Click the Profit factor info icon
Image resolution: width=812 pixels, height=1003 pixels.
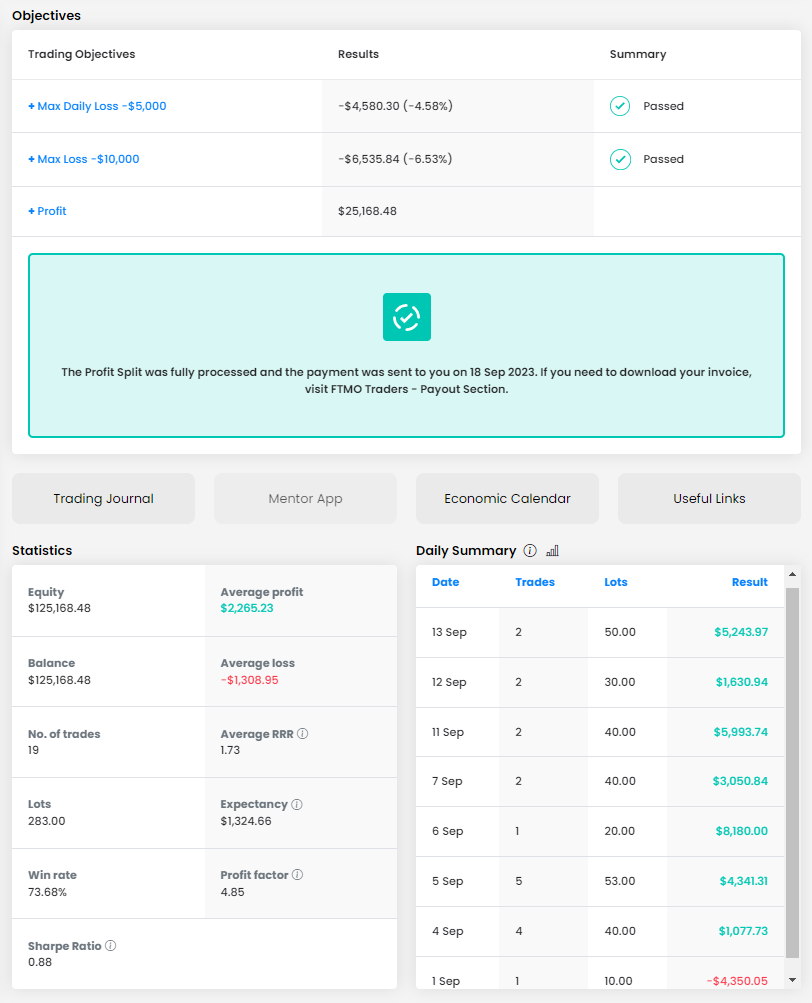pos(298,874)
